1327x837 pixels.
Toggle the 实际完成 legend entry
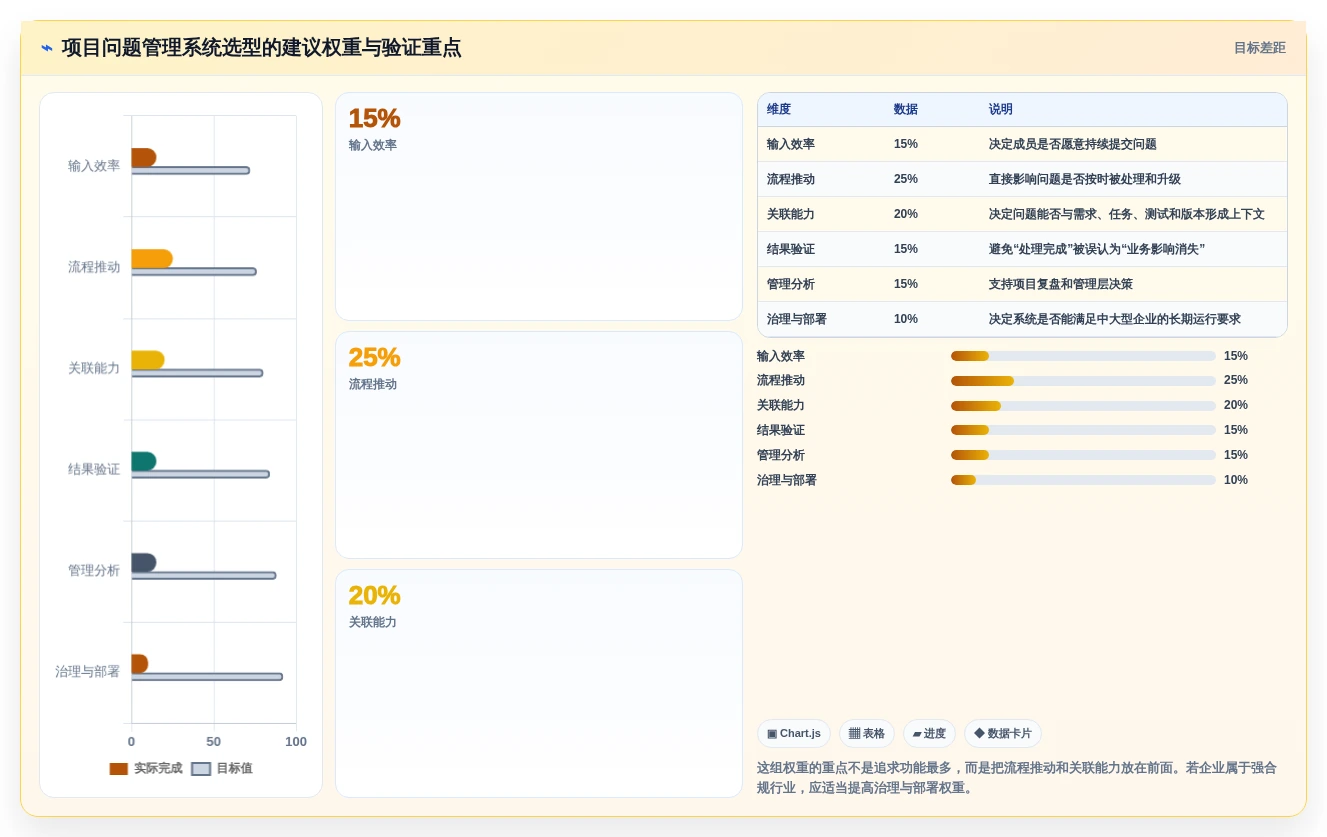[146, 768]
